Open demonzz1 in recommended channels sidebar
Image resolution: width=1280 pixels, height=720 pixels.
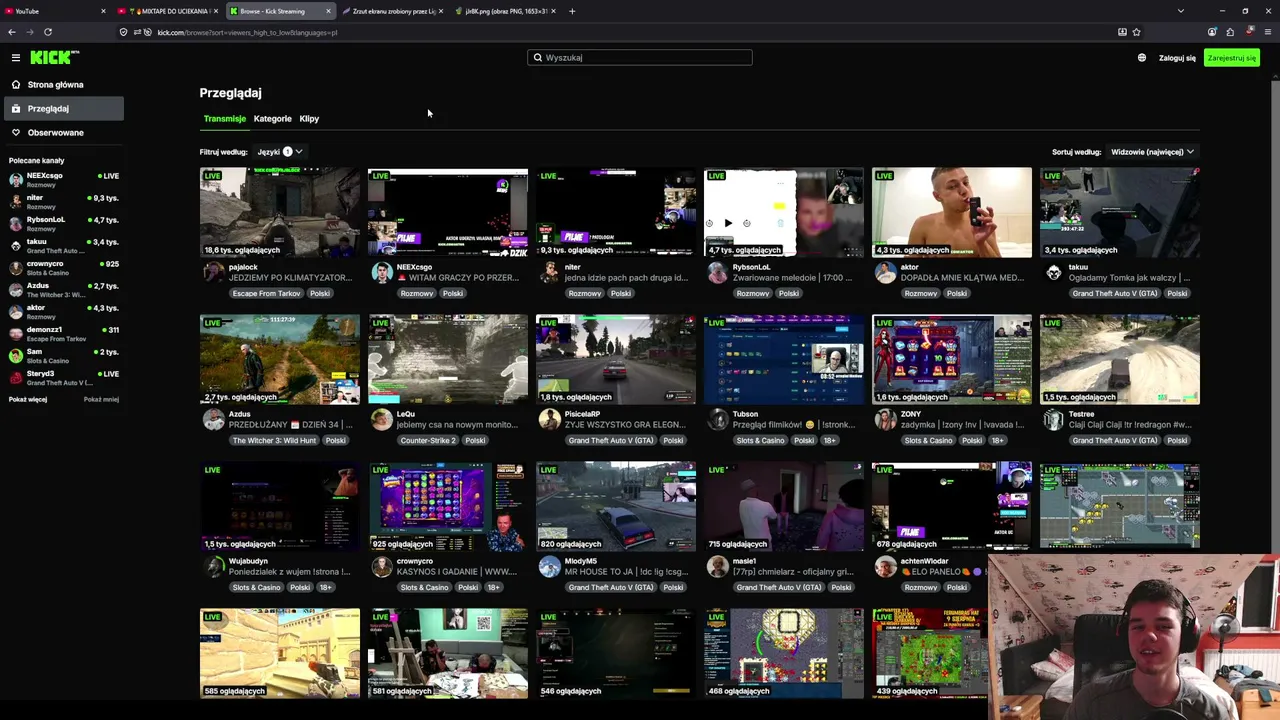(62, 334)
